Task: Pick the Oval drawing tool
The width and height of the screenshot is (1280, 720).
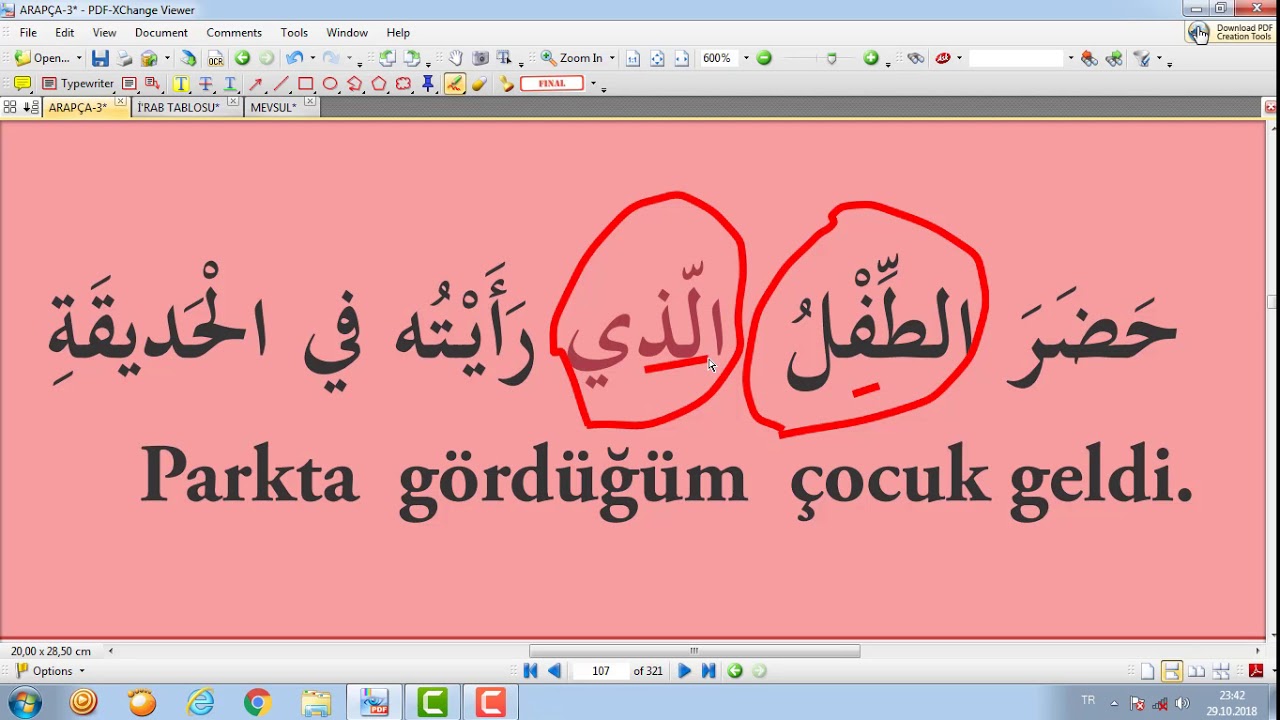Action: 330,84
